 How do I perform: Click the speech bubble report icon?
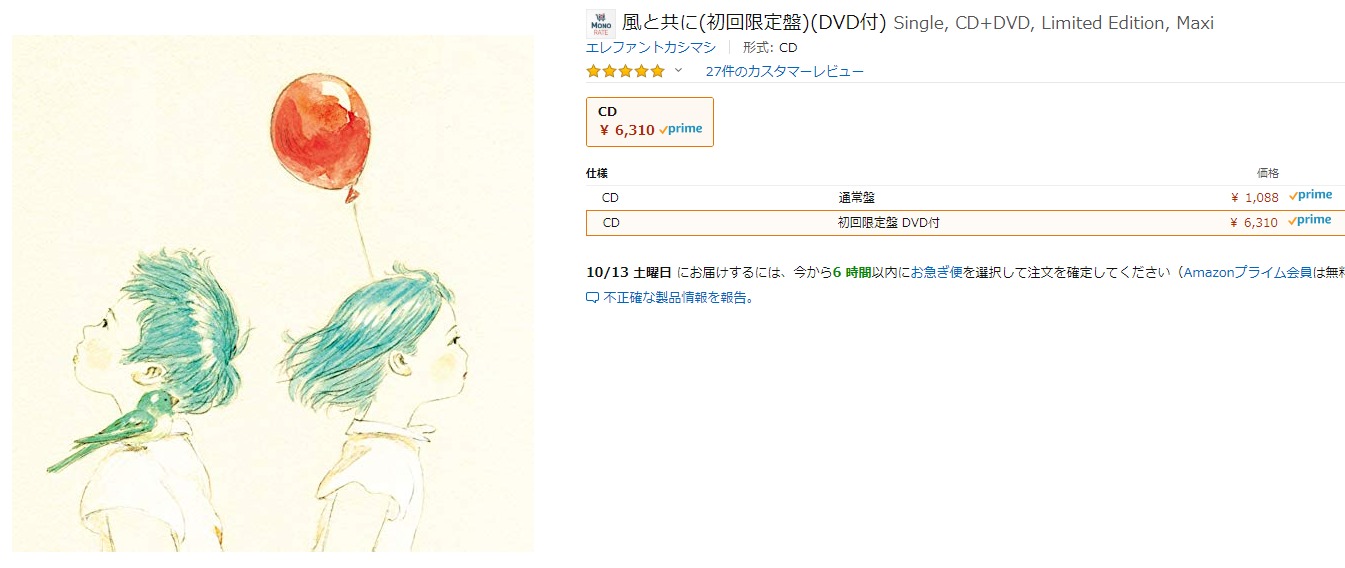point(592,298)
